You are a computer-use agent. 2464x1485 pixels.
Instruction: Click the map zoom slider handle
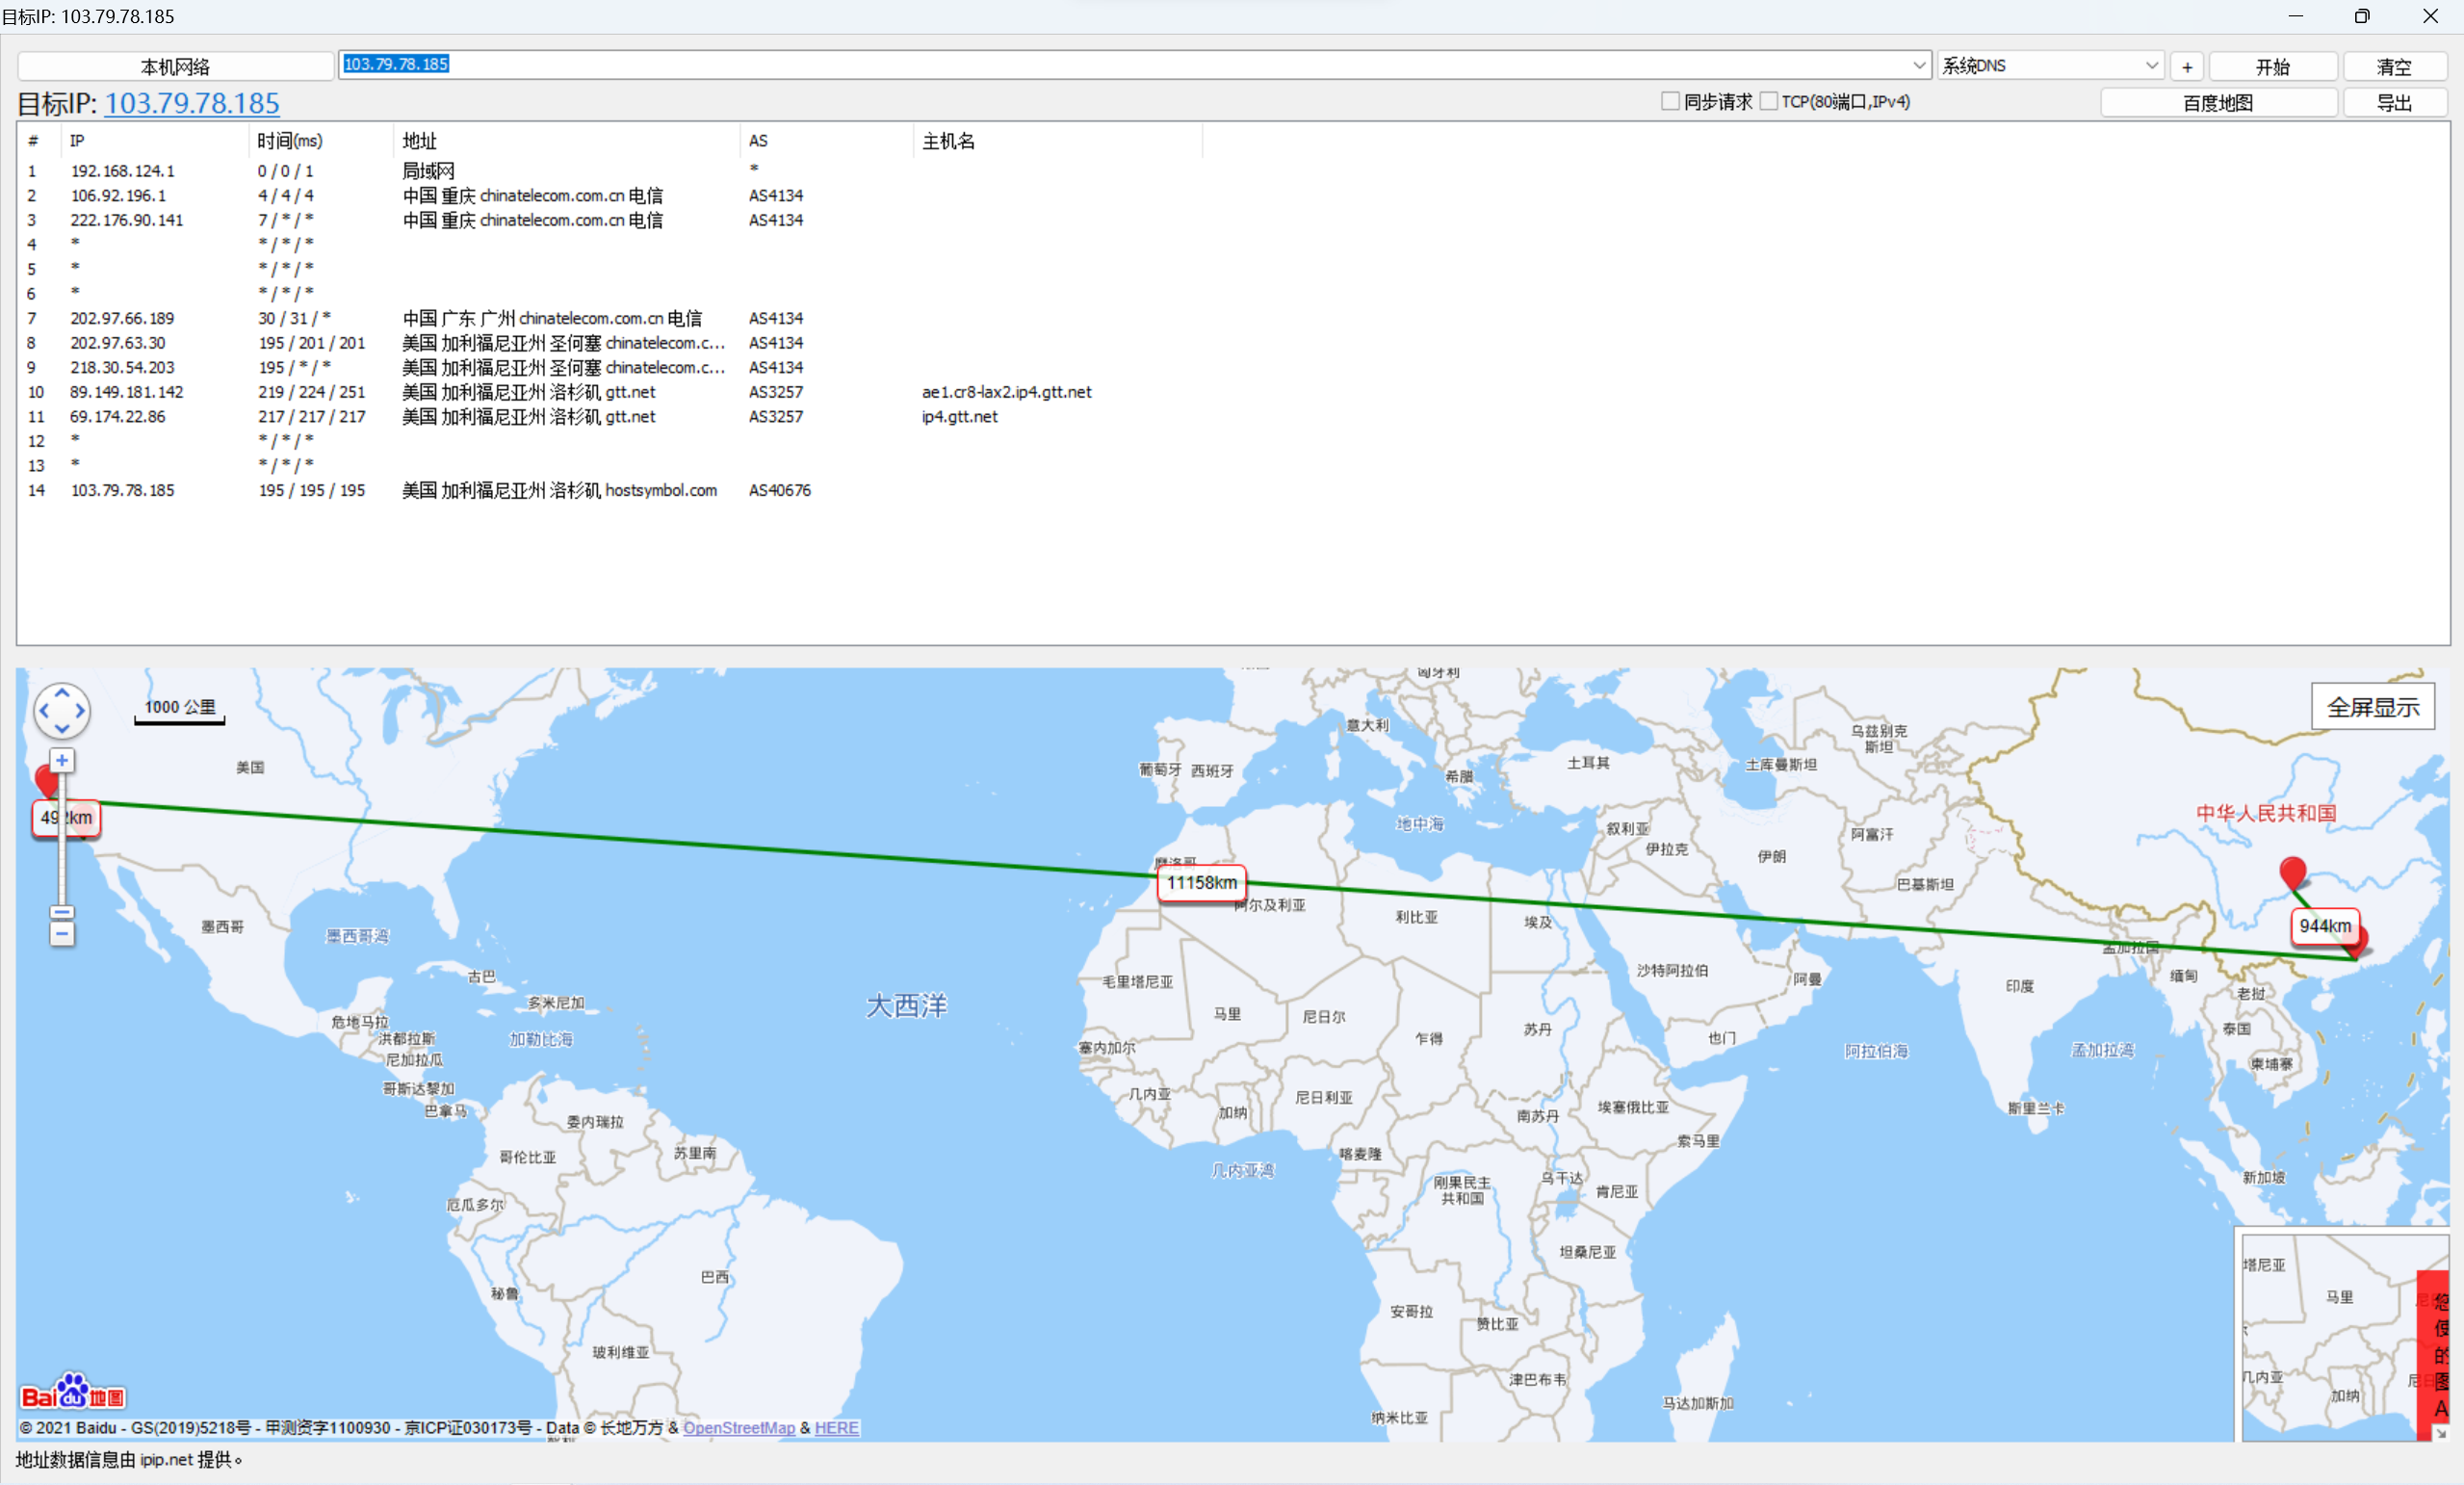[x=62, y=913]
